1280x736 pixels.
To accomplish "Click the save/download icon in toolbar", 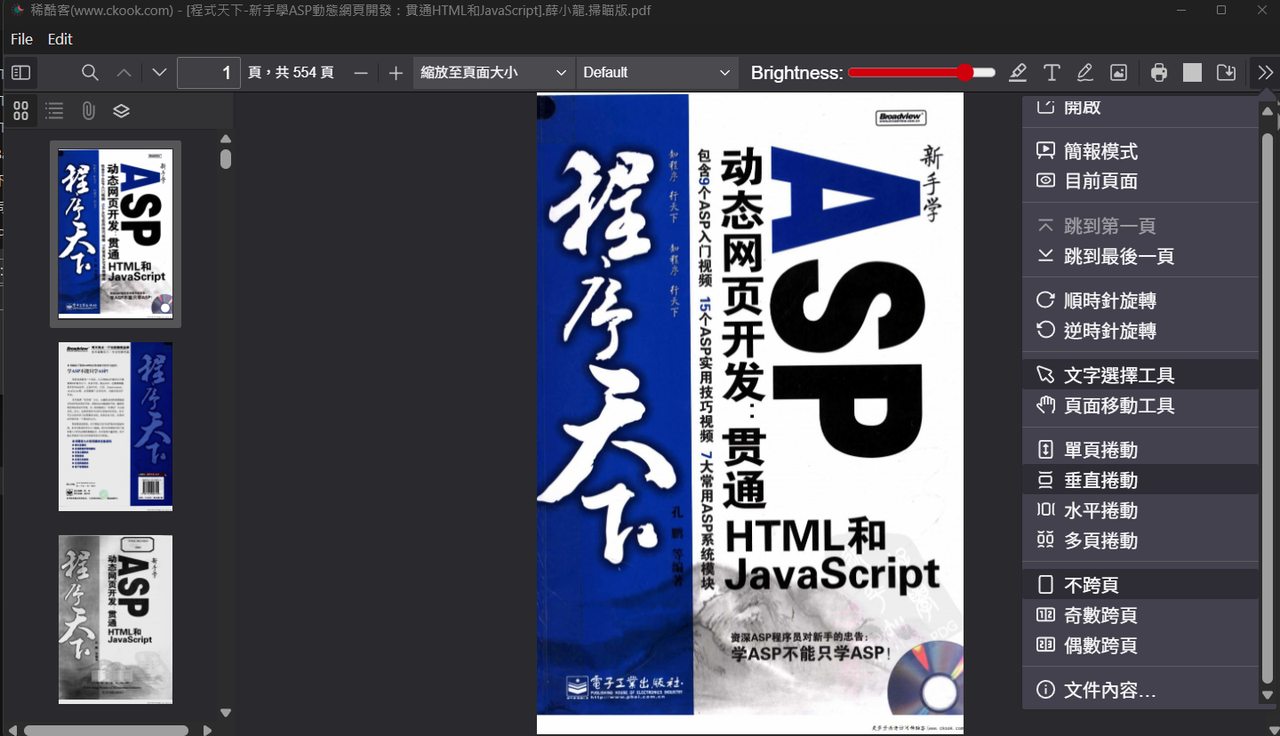I will coord(1226,73).
